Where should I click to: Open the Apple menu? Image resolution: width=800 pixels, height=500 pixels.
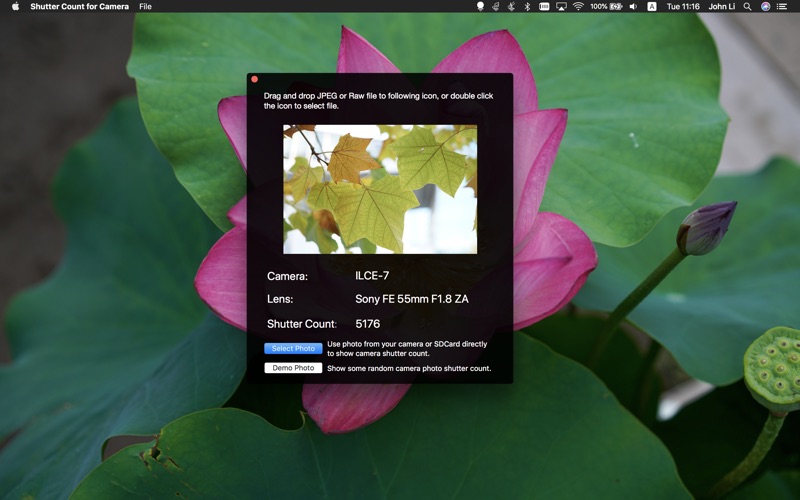click(15, 7)
